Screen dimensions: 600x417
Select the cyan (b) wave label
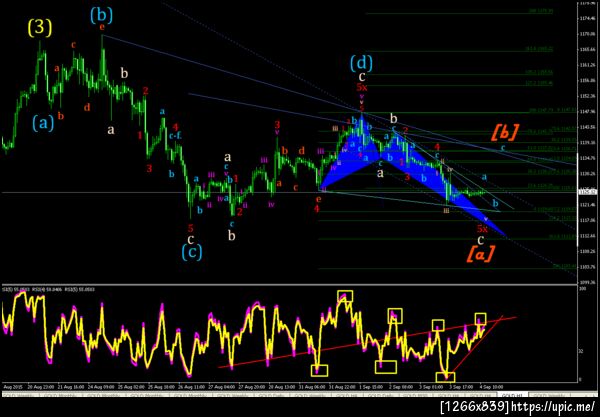(101, 15)
